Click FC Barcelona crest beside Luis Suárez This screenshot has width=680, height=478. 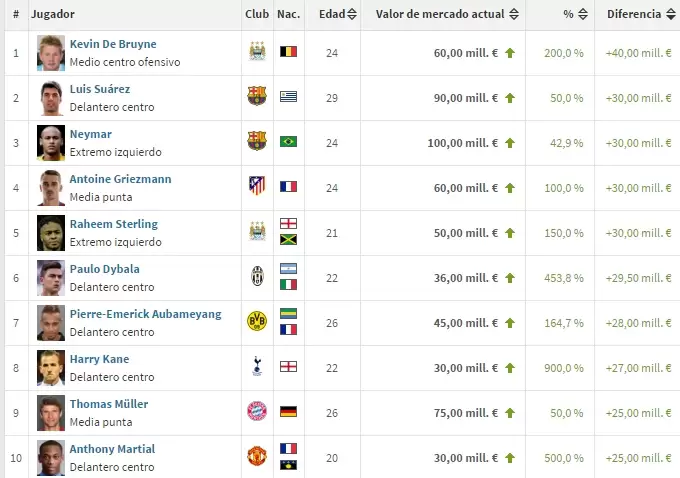click(257, 96)
